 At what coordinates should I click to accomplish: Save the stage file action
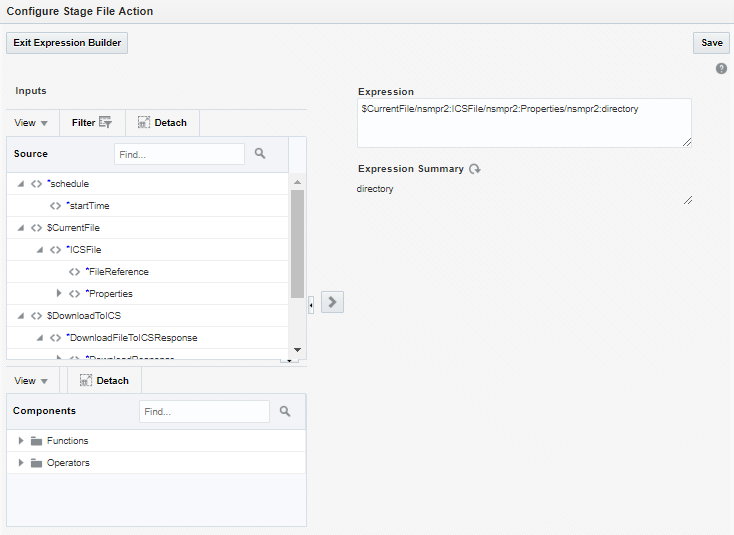coord(711,43)
